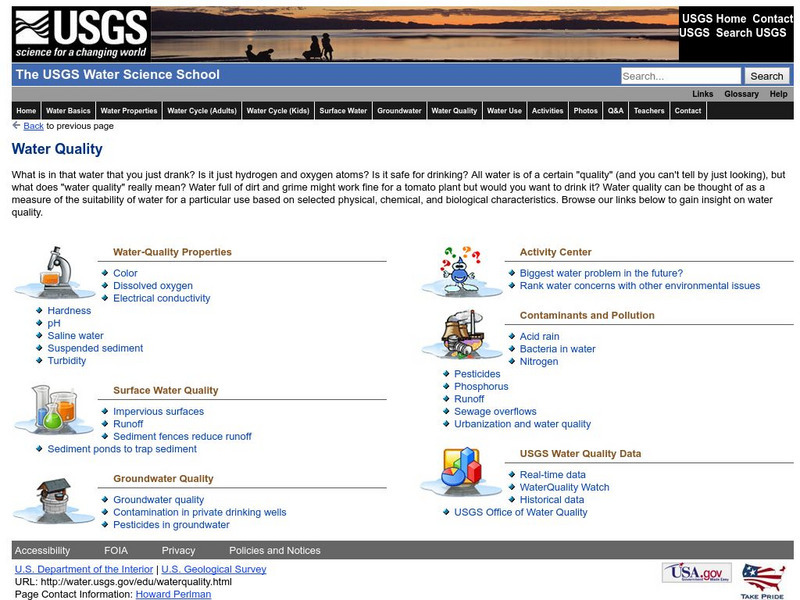Screen dimensions: 800x600
Task: Open the microscope icon for Water-Quality Properties
Action: (x=55, y=272)
